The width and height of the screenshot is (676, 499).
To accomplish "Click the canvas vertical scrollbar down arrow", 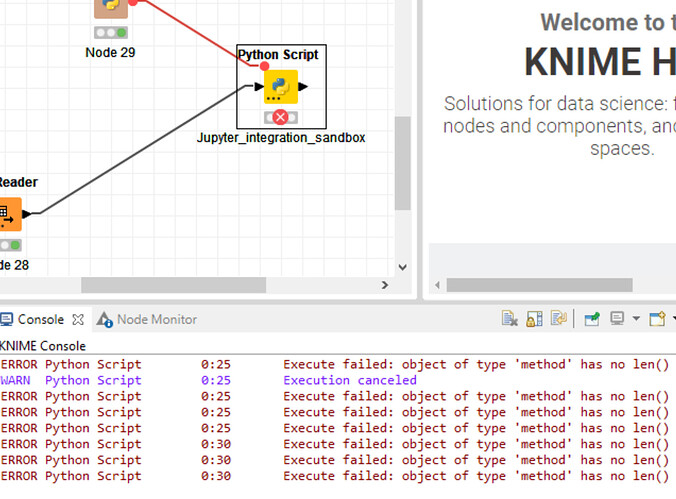I will click(403, 267).
